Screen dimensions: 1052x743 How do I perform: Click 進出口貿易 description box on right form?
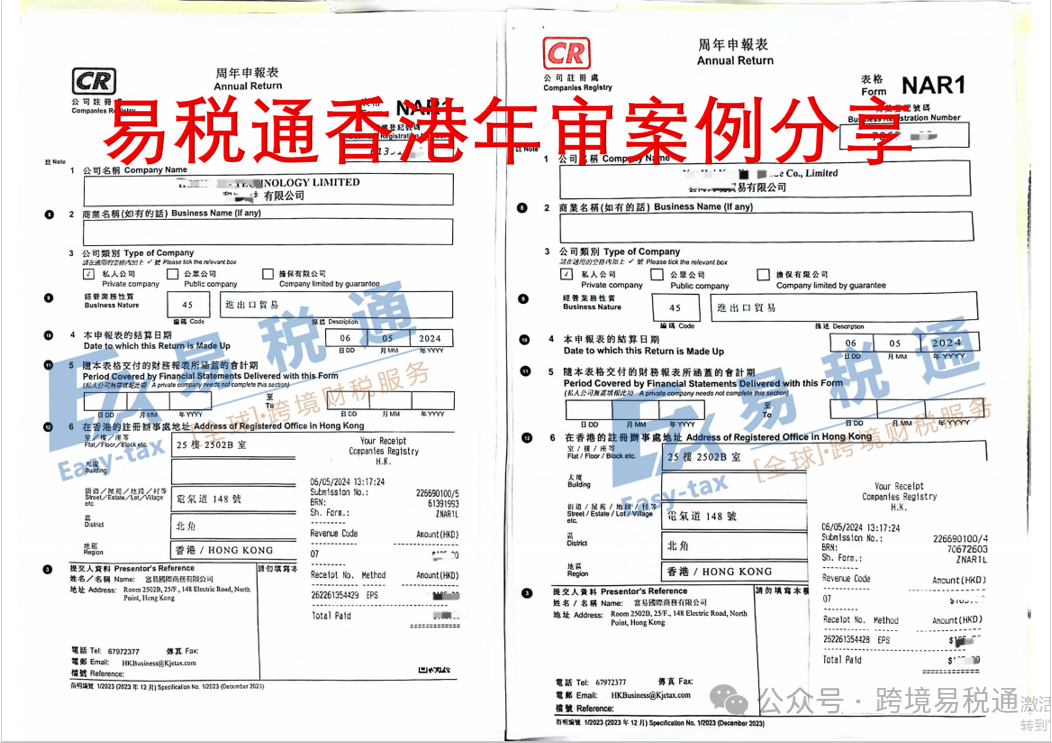(844, 307)
